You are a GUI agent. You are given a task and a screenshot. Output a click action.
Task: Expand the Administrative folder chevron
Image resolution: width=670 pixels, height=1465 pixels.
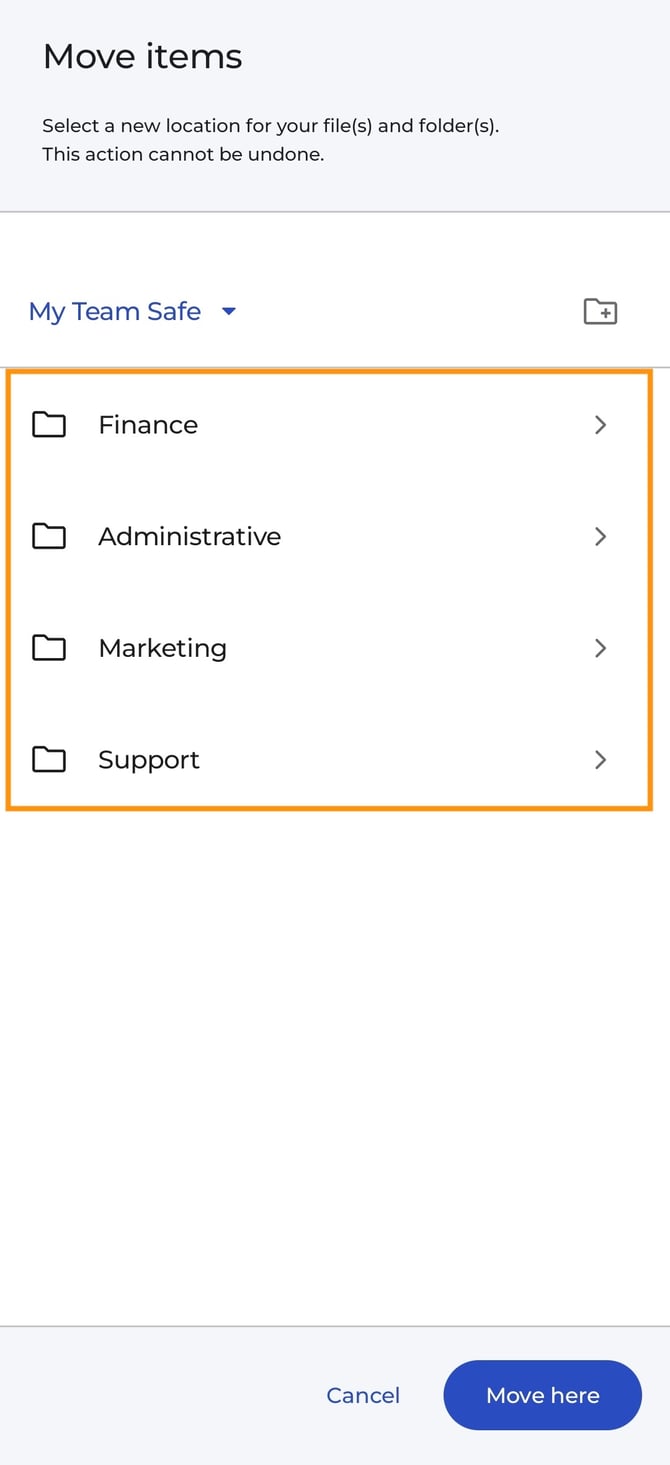tap(601, 536)
